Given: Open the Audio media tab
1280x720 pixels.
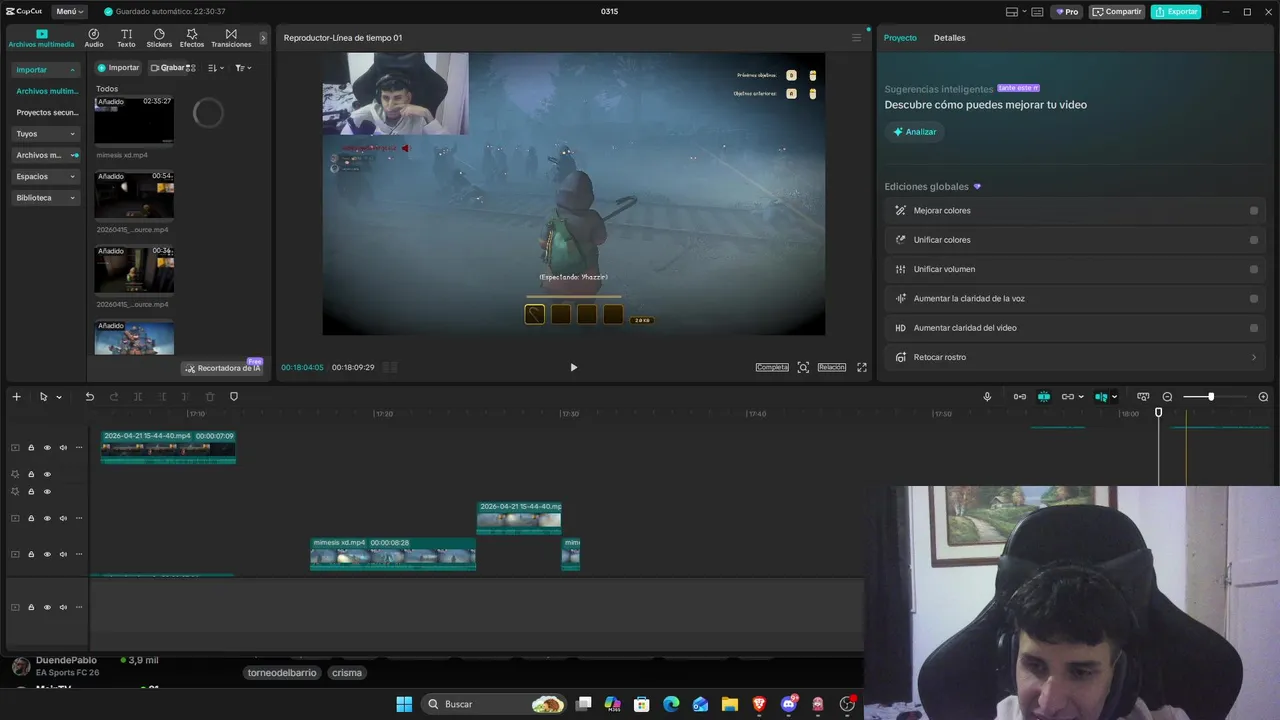Looking at the screenshot, I should [x=94, y=38].
